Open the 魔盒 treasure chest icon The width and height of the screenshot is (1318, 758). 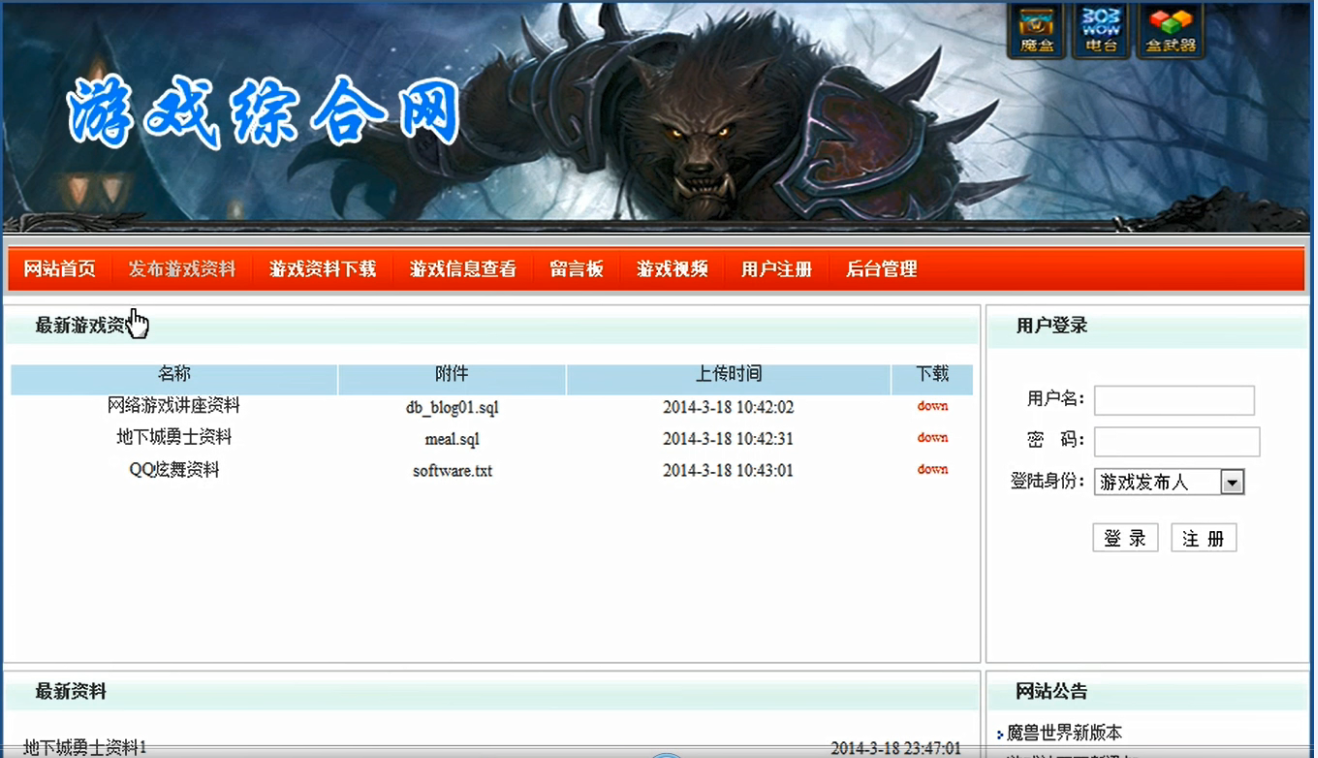tap(1036, 32)
